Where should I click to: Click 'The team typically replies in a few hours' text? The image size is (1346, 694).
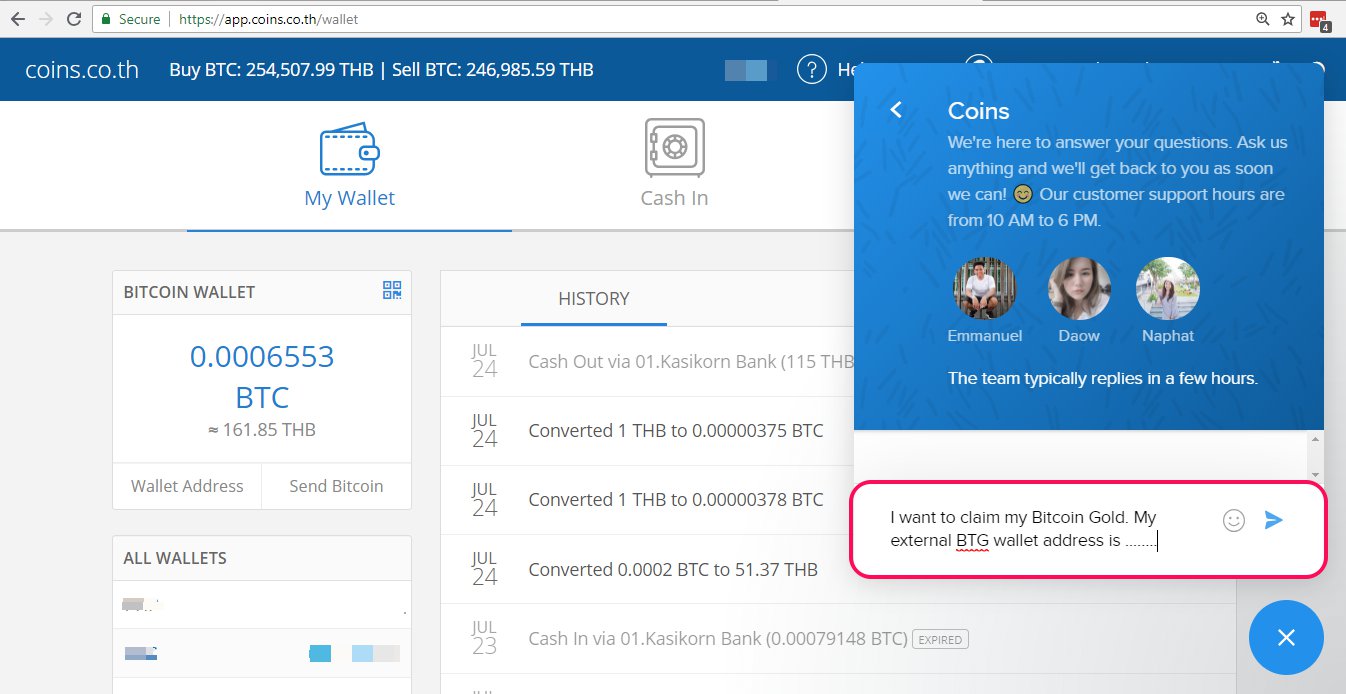click(1102, 379)
